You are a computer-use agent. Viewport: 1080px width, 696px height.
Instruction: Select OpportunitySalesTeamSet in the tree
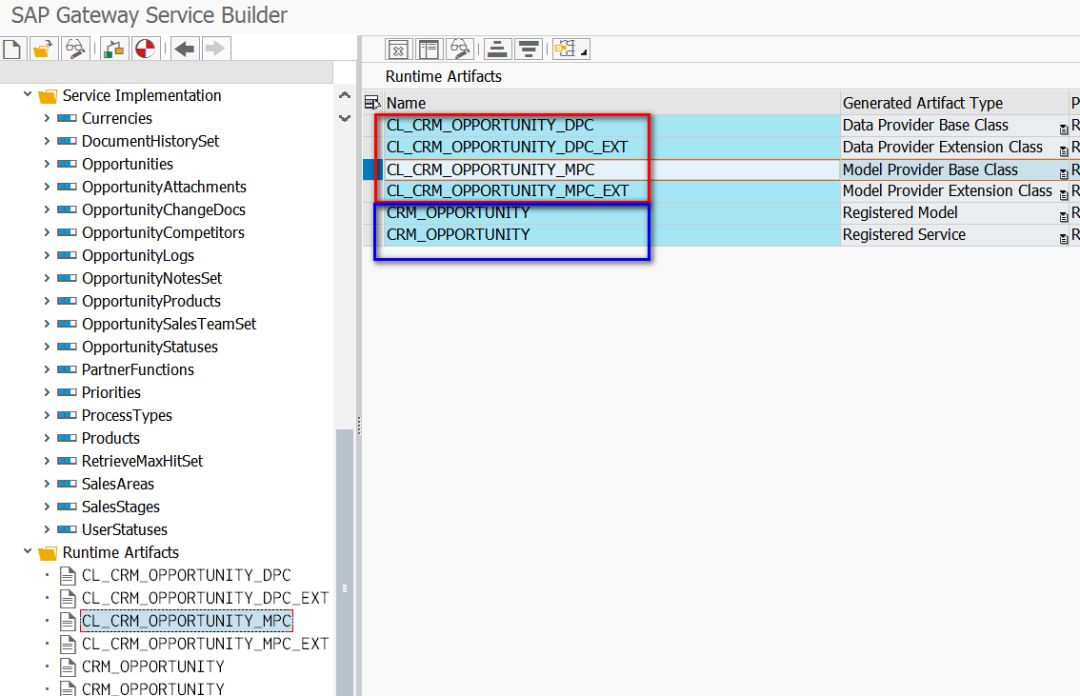[x=169, y=324]
